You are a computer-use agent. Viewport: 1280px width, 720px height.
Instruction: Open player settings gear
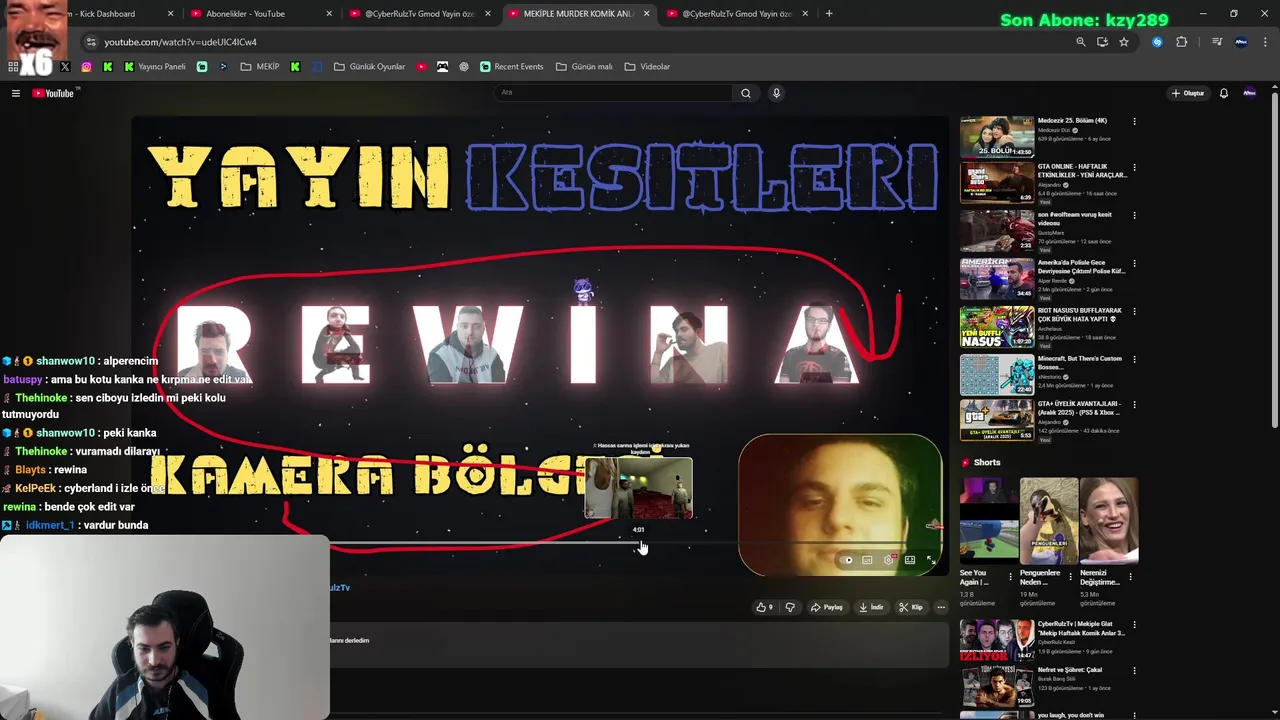tap(889, 560)
